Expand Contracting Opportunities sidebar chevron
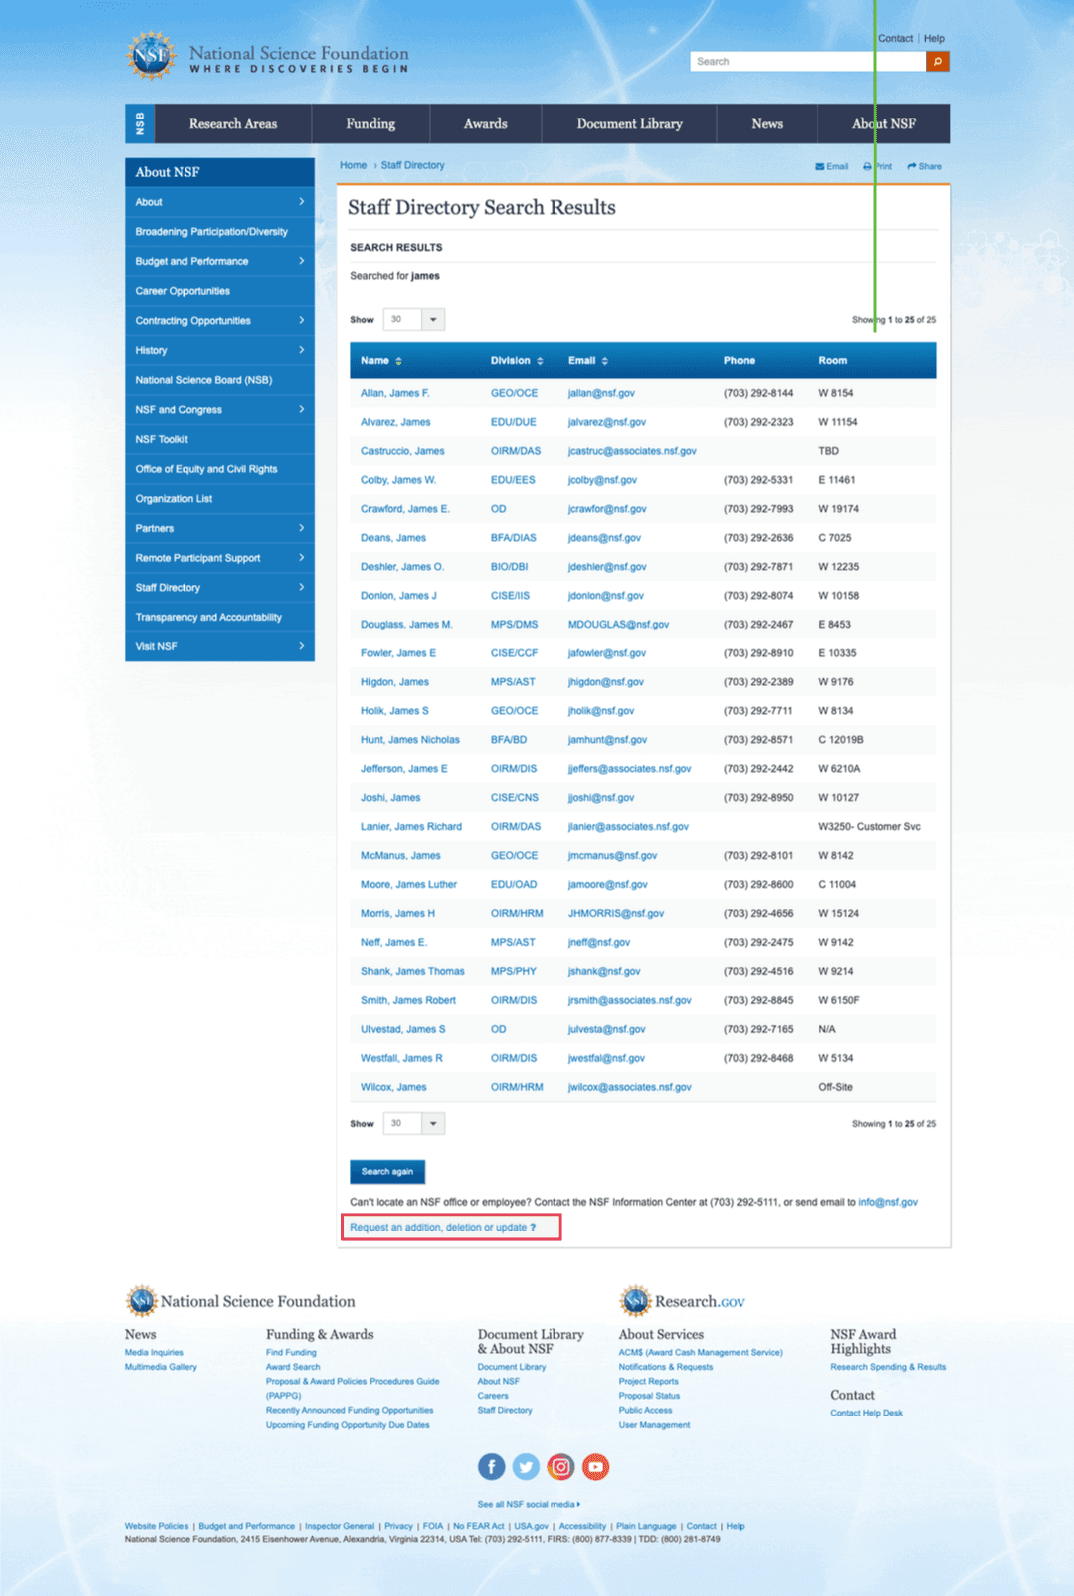Viewport: 1074px width, 1596px height. (301, 320)
